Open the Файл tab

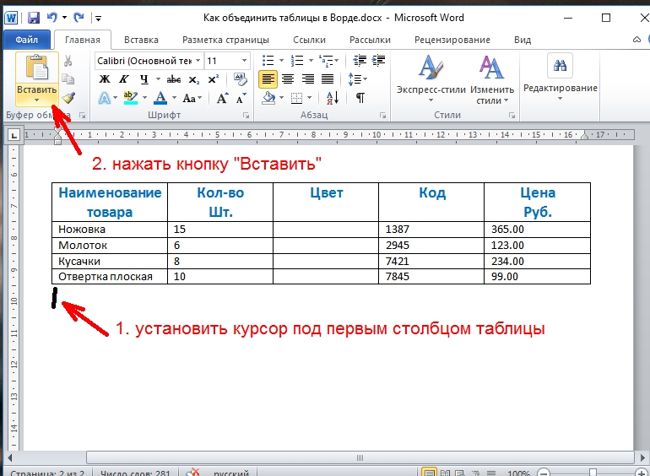click(x=27, y=40)
